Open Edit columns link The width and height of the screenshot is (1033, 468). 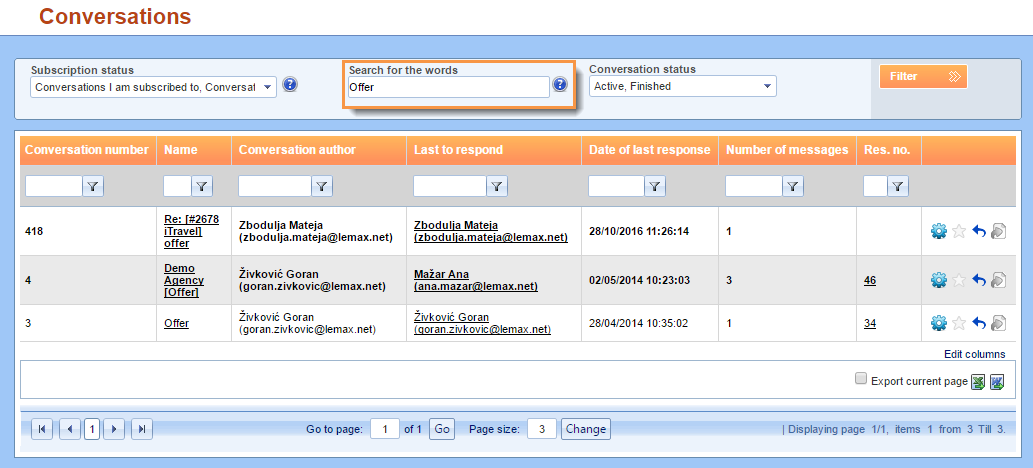coord(974,354)
